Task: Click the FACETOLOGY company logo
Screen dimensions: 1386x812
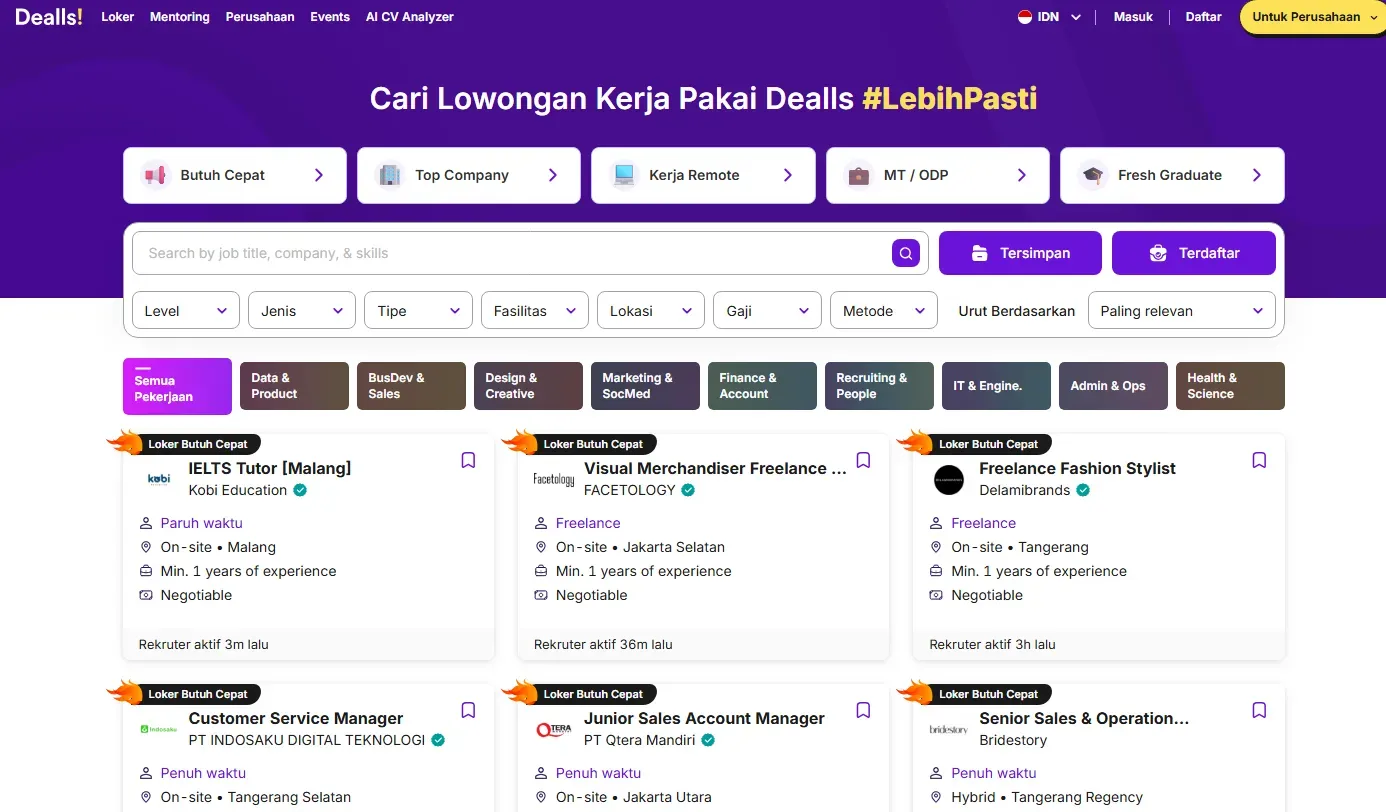Action: tap(553, 479)
